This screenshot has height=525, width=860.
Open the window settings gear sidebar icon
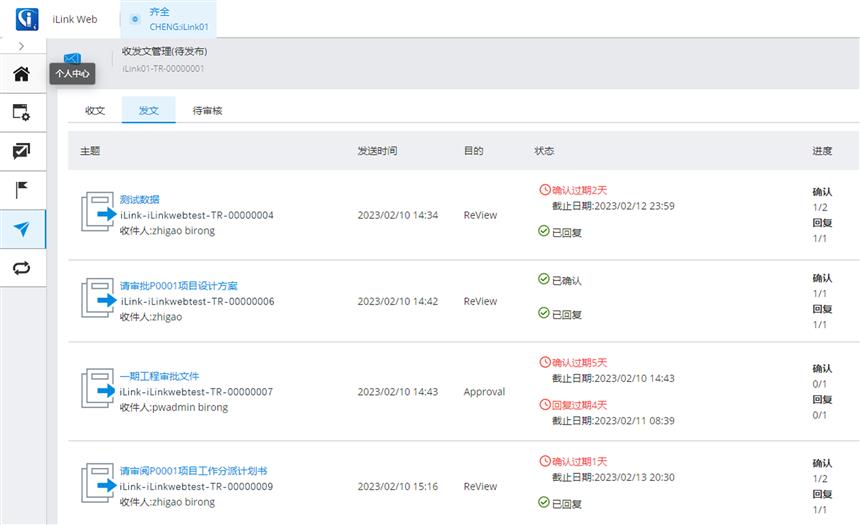coord(21,113)
